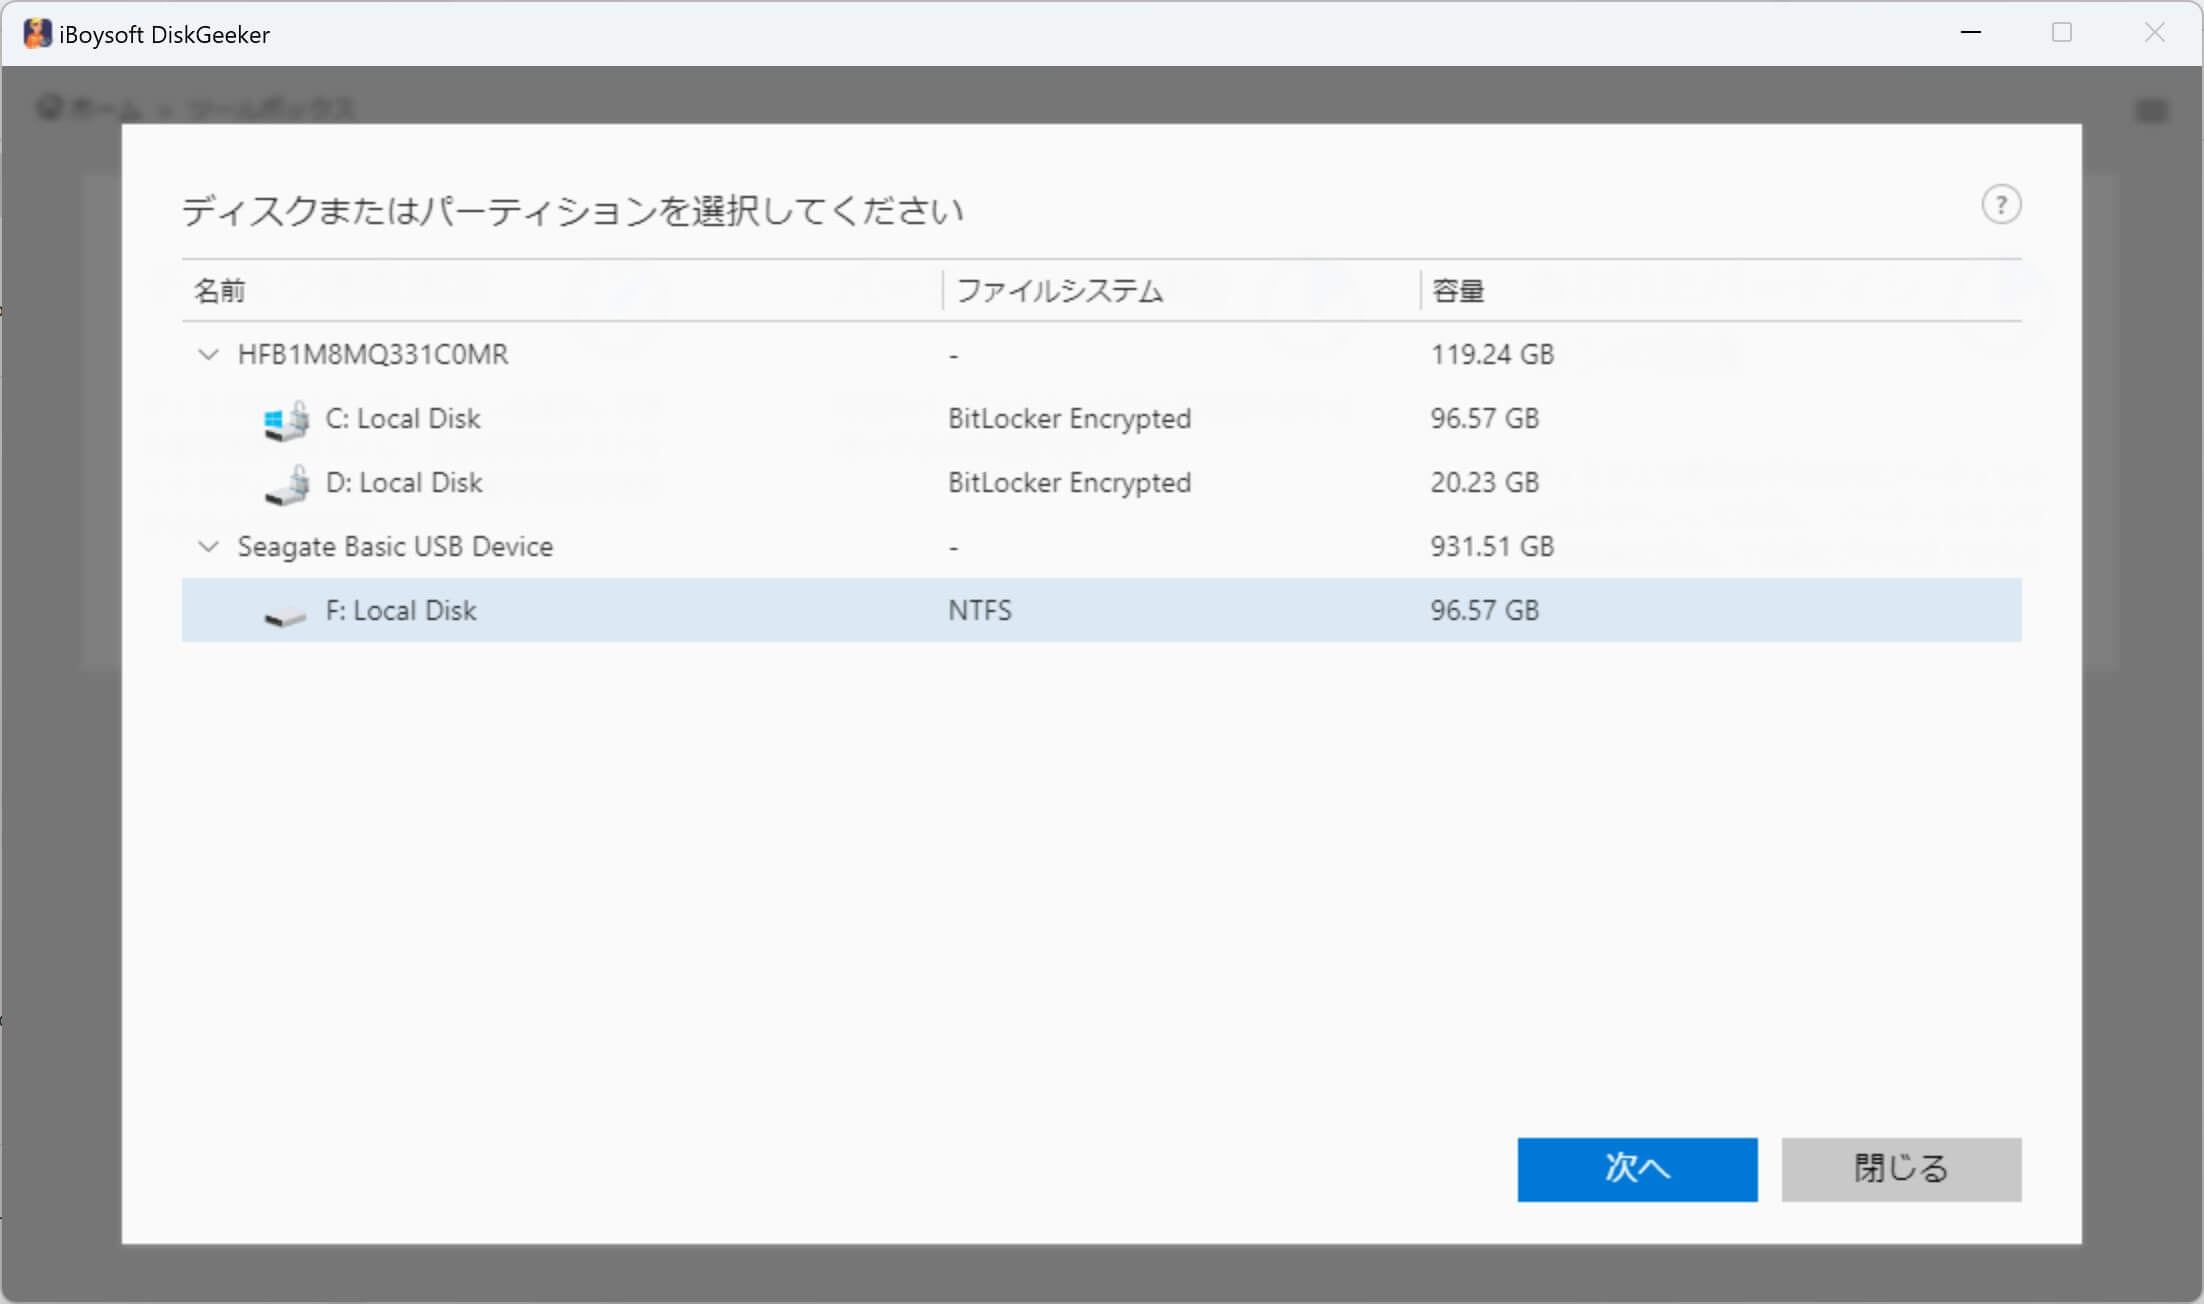Select the D: Local Disk partition

pos(1101,482)
